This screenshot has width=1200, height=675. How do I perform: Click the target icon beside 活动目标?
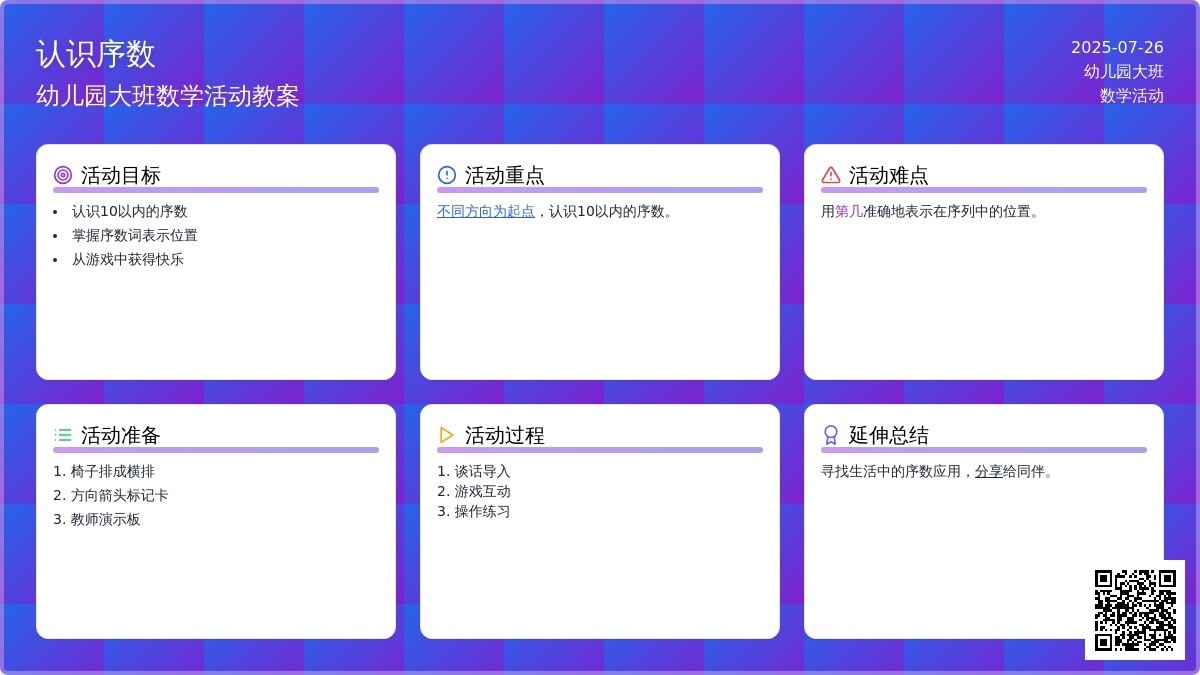63,175
